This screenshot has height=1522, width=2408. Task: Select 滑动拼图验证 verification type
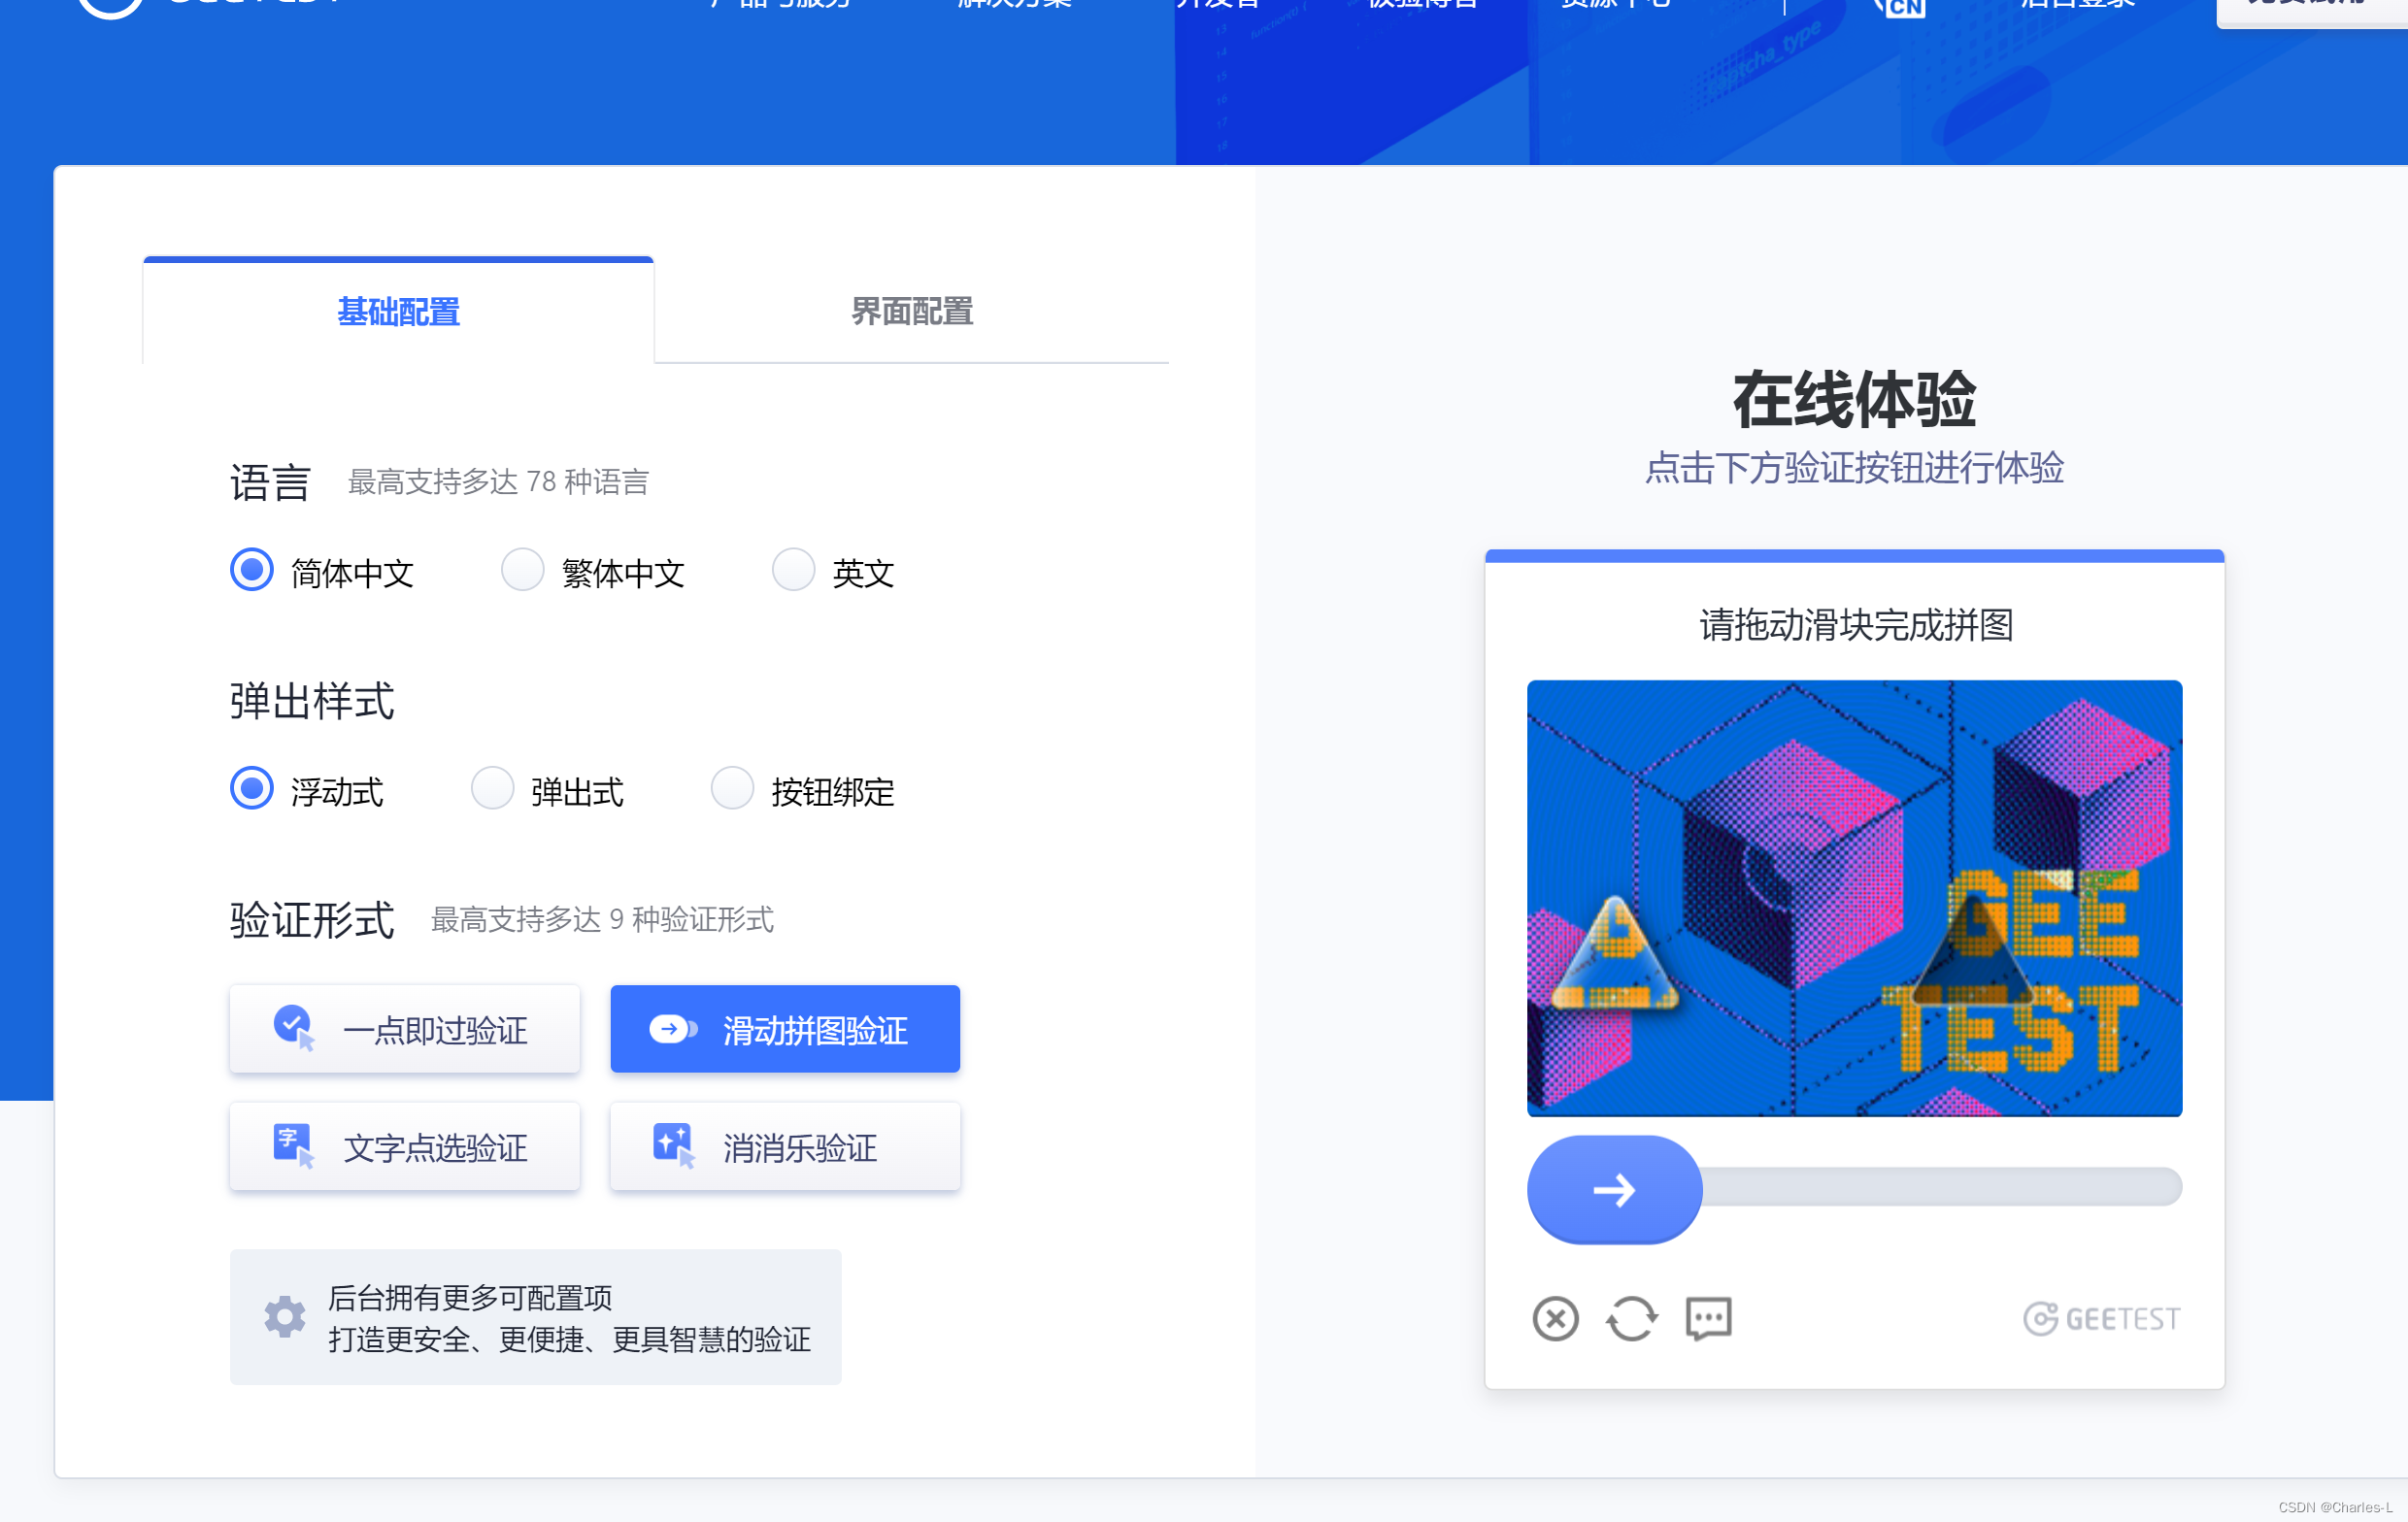point(785,1029)
